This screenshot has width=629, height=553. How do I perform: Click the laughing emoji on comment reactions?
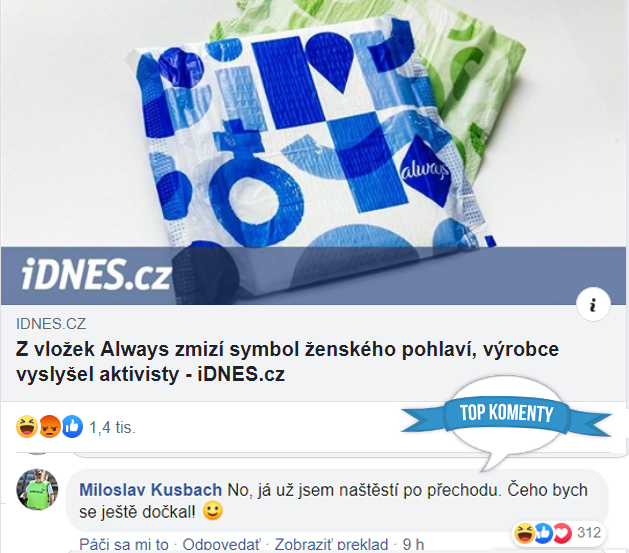[524, 533]
